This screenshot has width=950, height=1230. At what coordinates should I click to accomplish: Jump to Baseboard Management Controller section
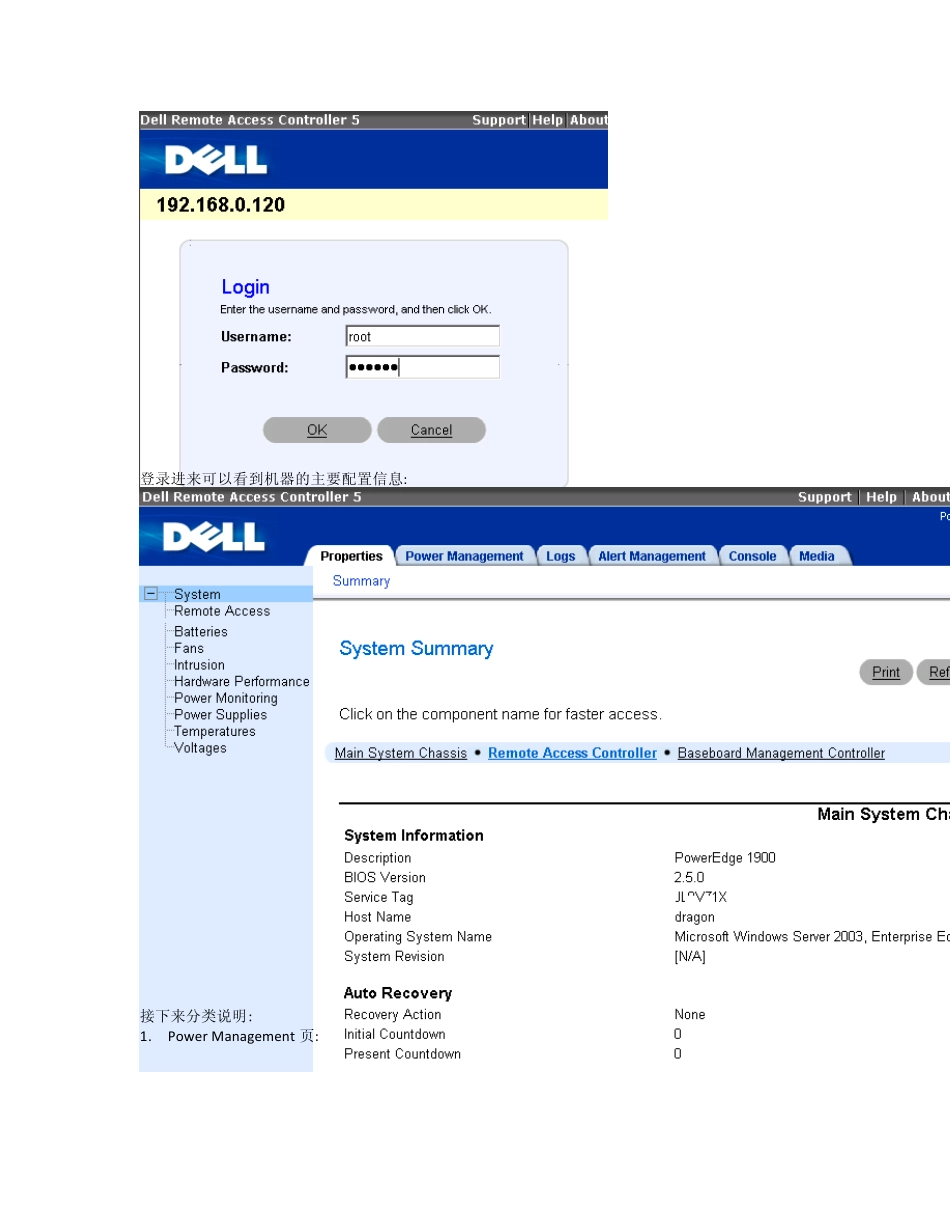[781, 753]
